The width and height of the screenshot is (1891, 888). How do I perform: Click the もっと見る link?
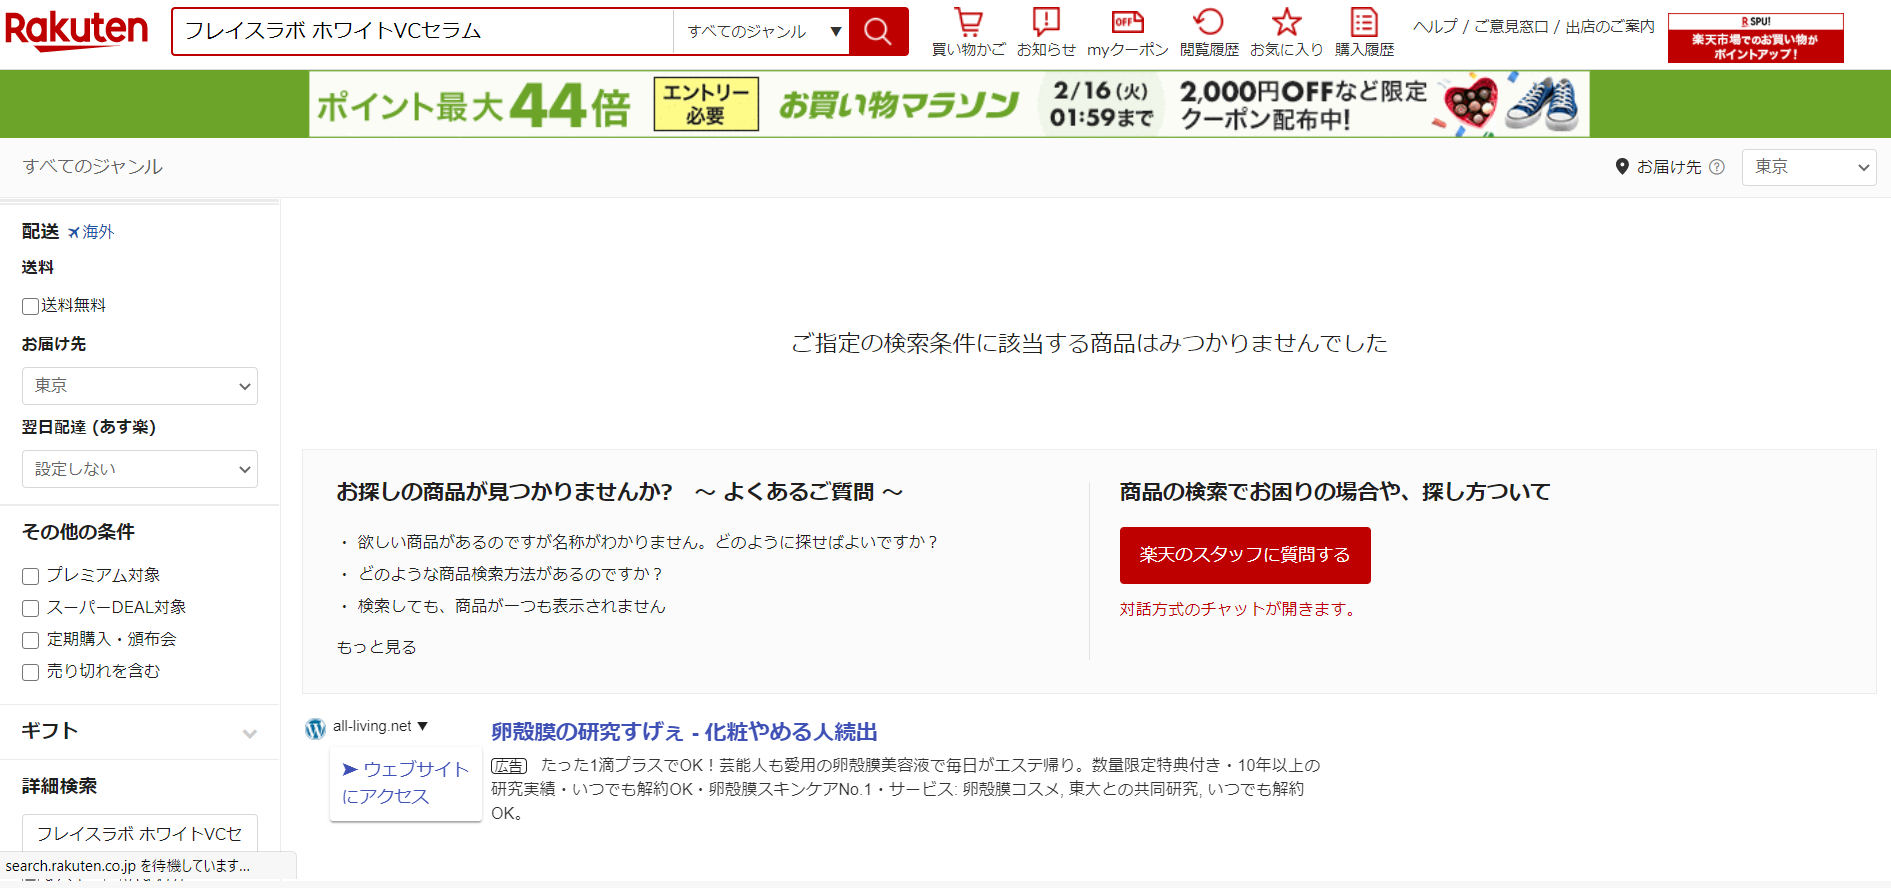[377, 647]
